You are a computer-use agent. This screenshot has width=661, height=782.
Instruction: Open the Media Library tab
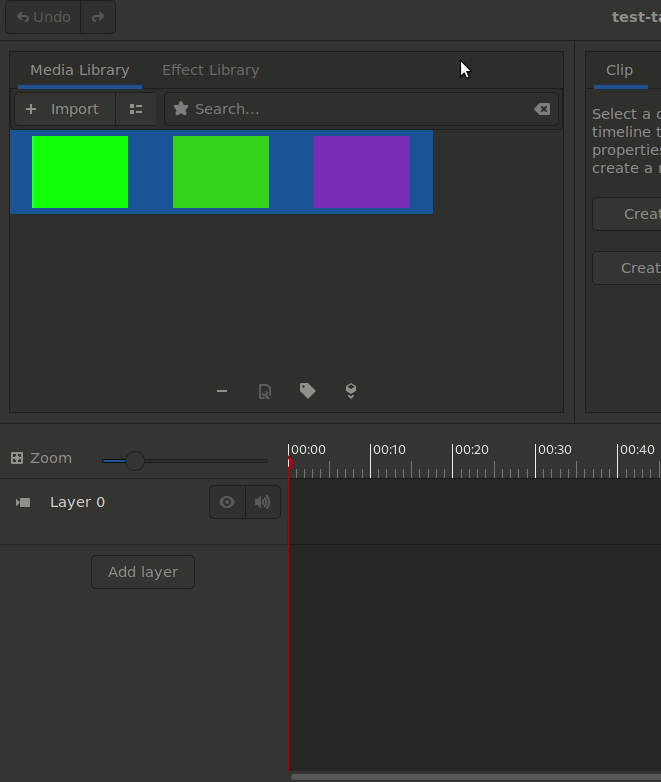79,70
